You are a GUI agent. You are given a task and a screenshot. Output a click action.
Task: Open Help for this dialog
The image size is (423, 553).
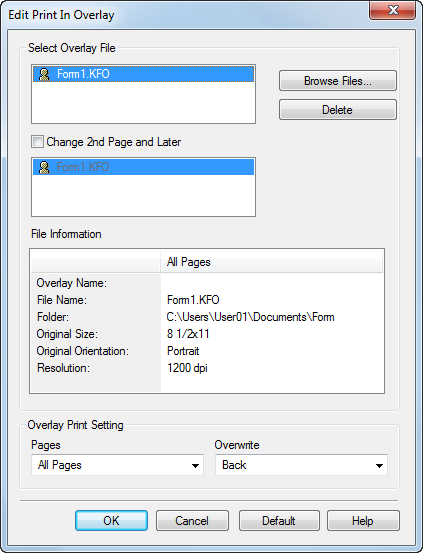[363, 521]
